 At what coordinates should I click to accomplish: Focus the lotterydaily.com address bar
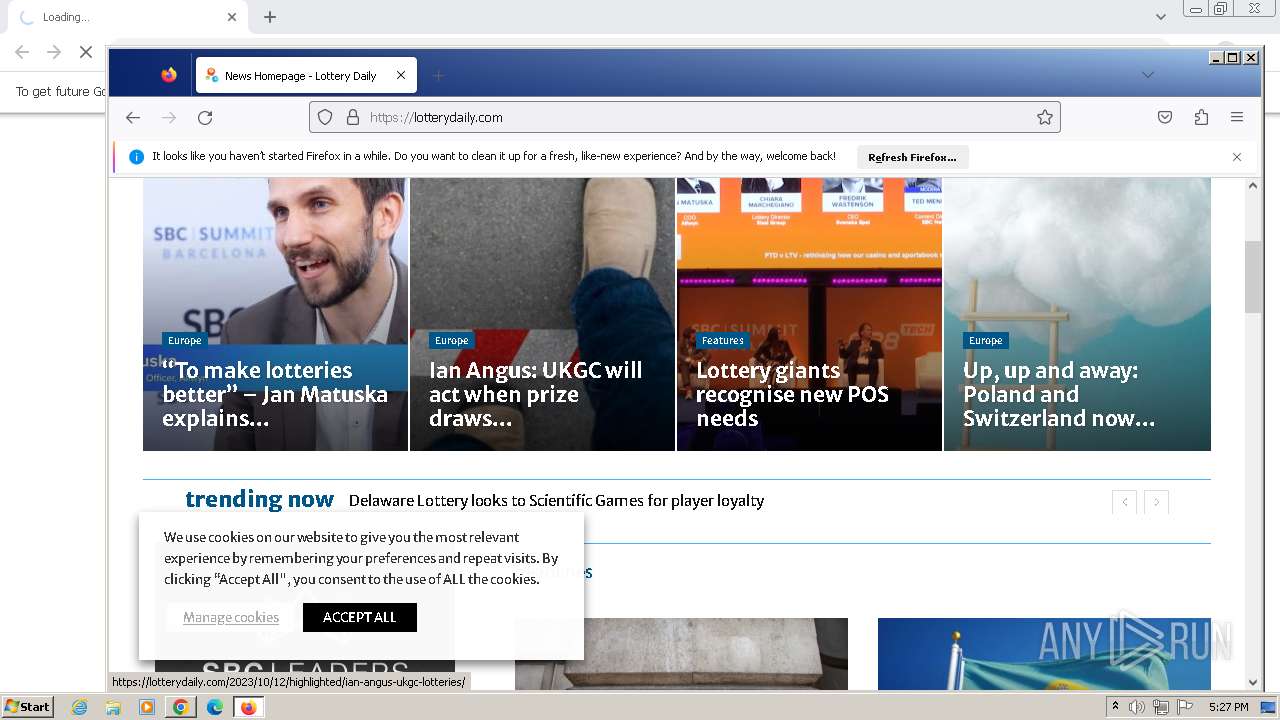tap(684, 117)
